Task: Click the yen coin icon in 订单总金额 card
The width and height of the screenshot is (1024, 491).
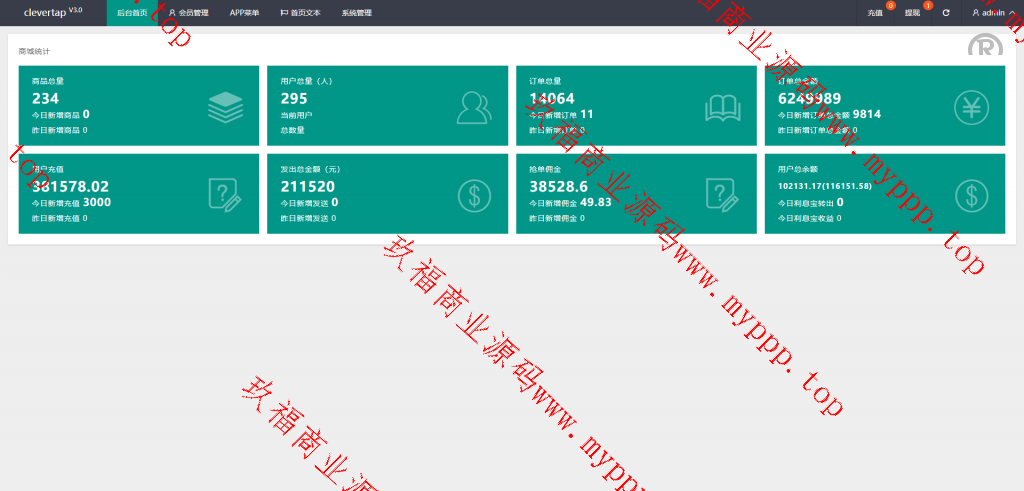Action: (971, 106)
